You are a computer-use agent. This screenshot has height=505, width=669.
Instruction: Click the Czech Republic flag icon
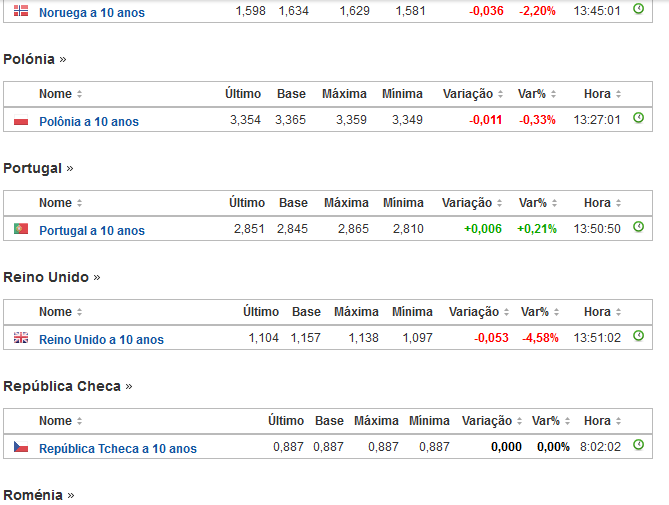20,447
